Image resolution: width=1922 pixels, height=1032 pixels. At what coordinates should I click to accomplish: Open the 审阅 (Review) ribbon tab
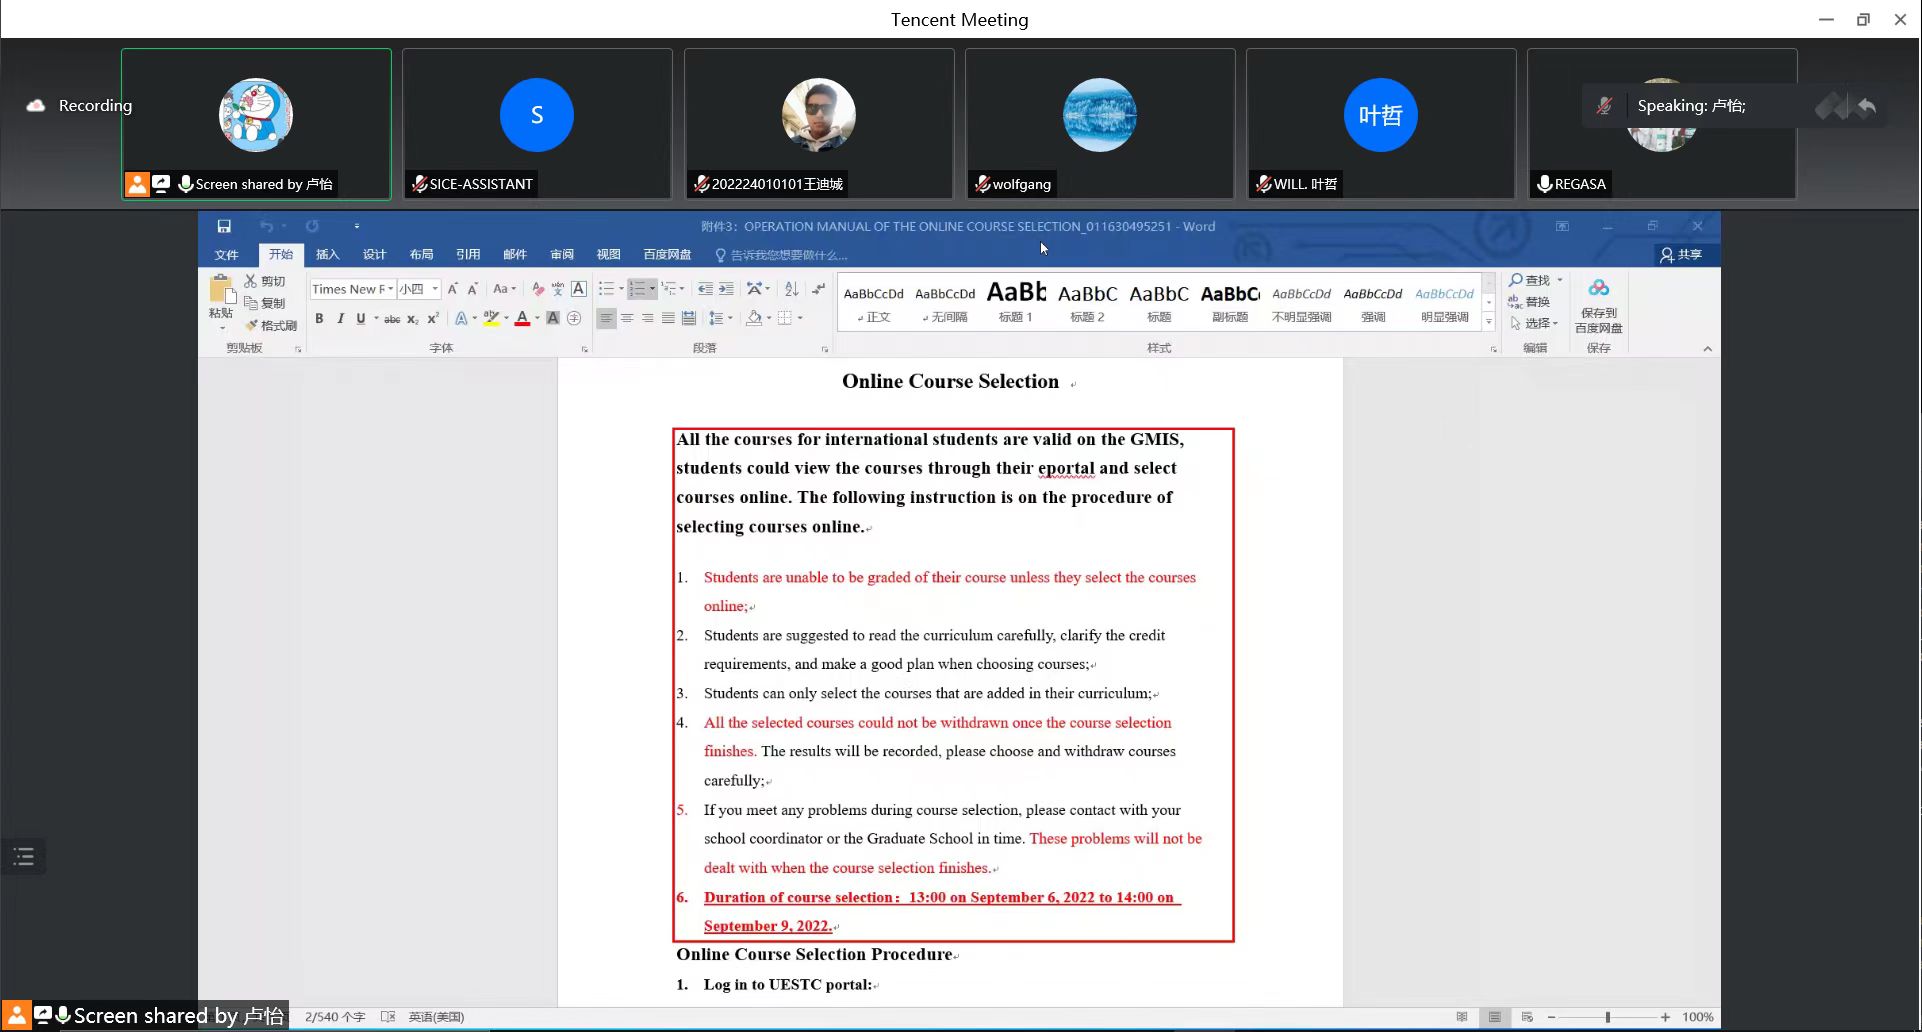click(562, 254)
